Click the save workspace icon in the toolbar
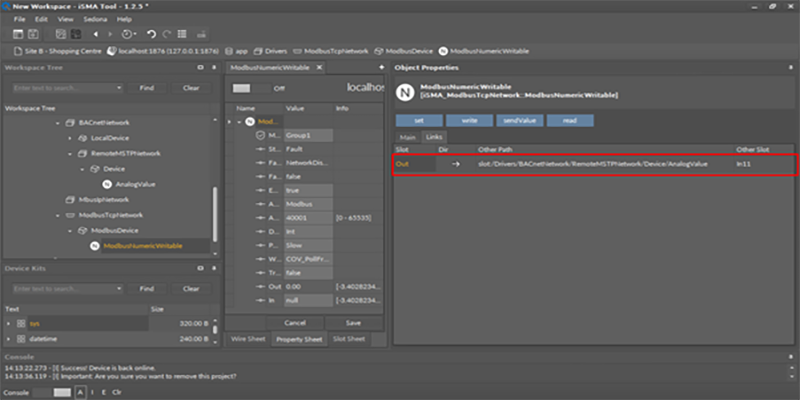800x400 pixels. tap(33, 34)
